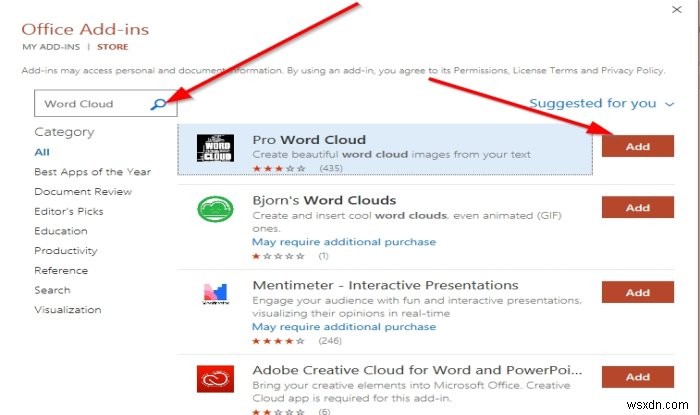This screenshot has width=700, height=415.
Task: Add the Pro Word Cloud add-in
Action: (638, 146)
